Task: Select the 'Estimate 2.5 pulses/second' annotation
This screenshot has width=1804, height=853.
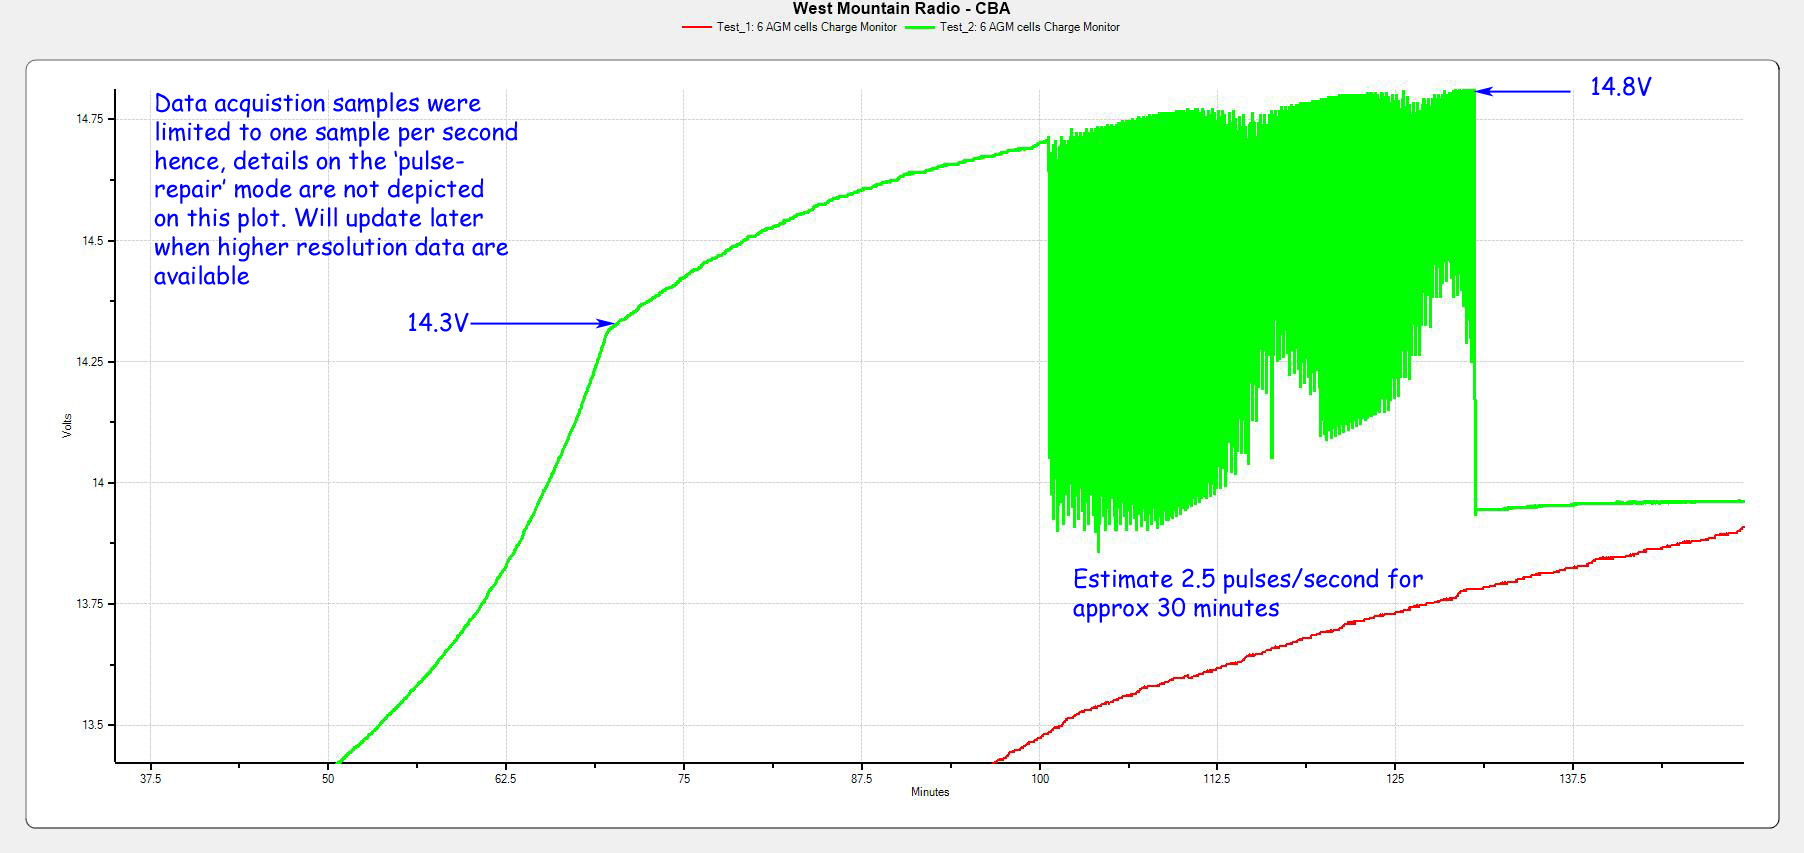Action: click(x=1247, y=593)
